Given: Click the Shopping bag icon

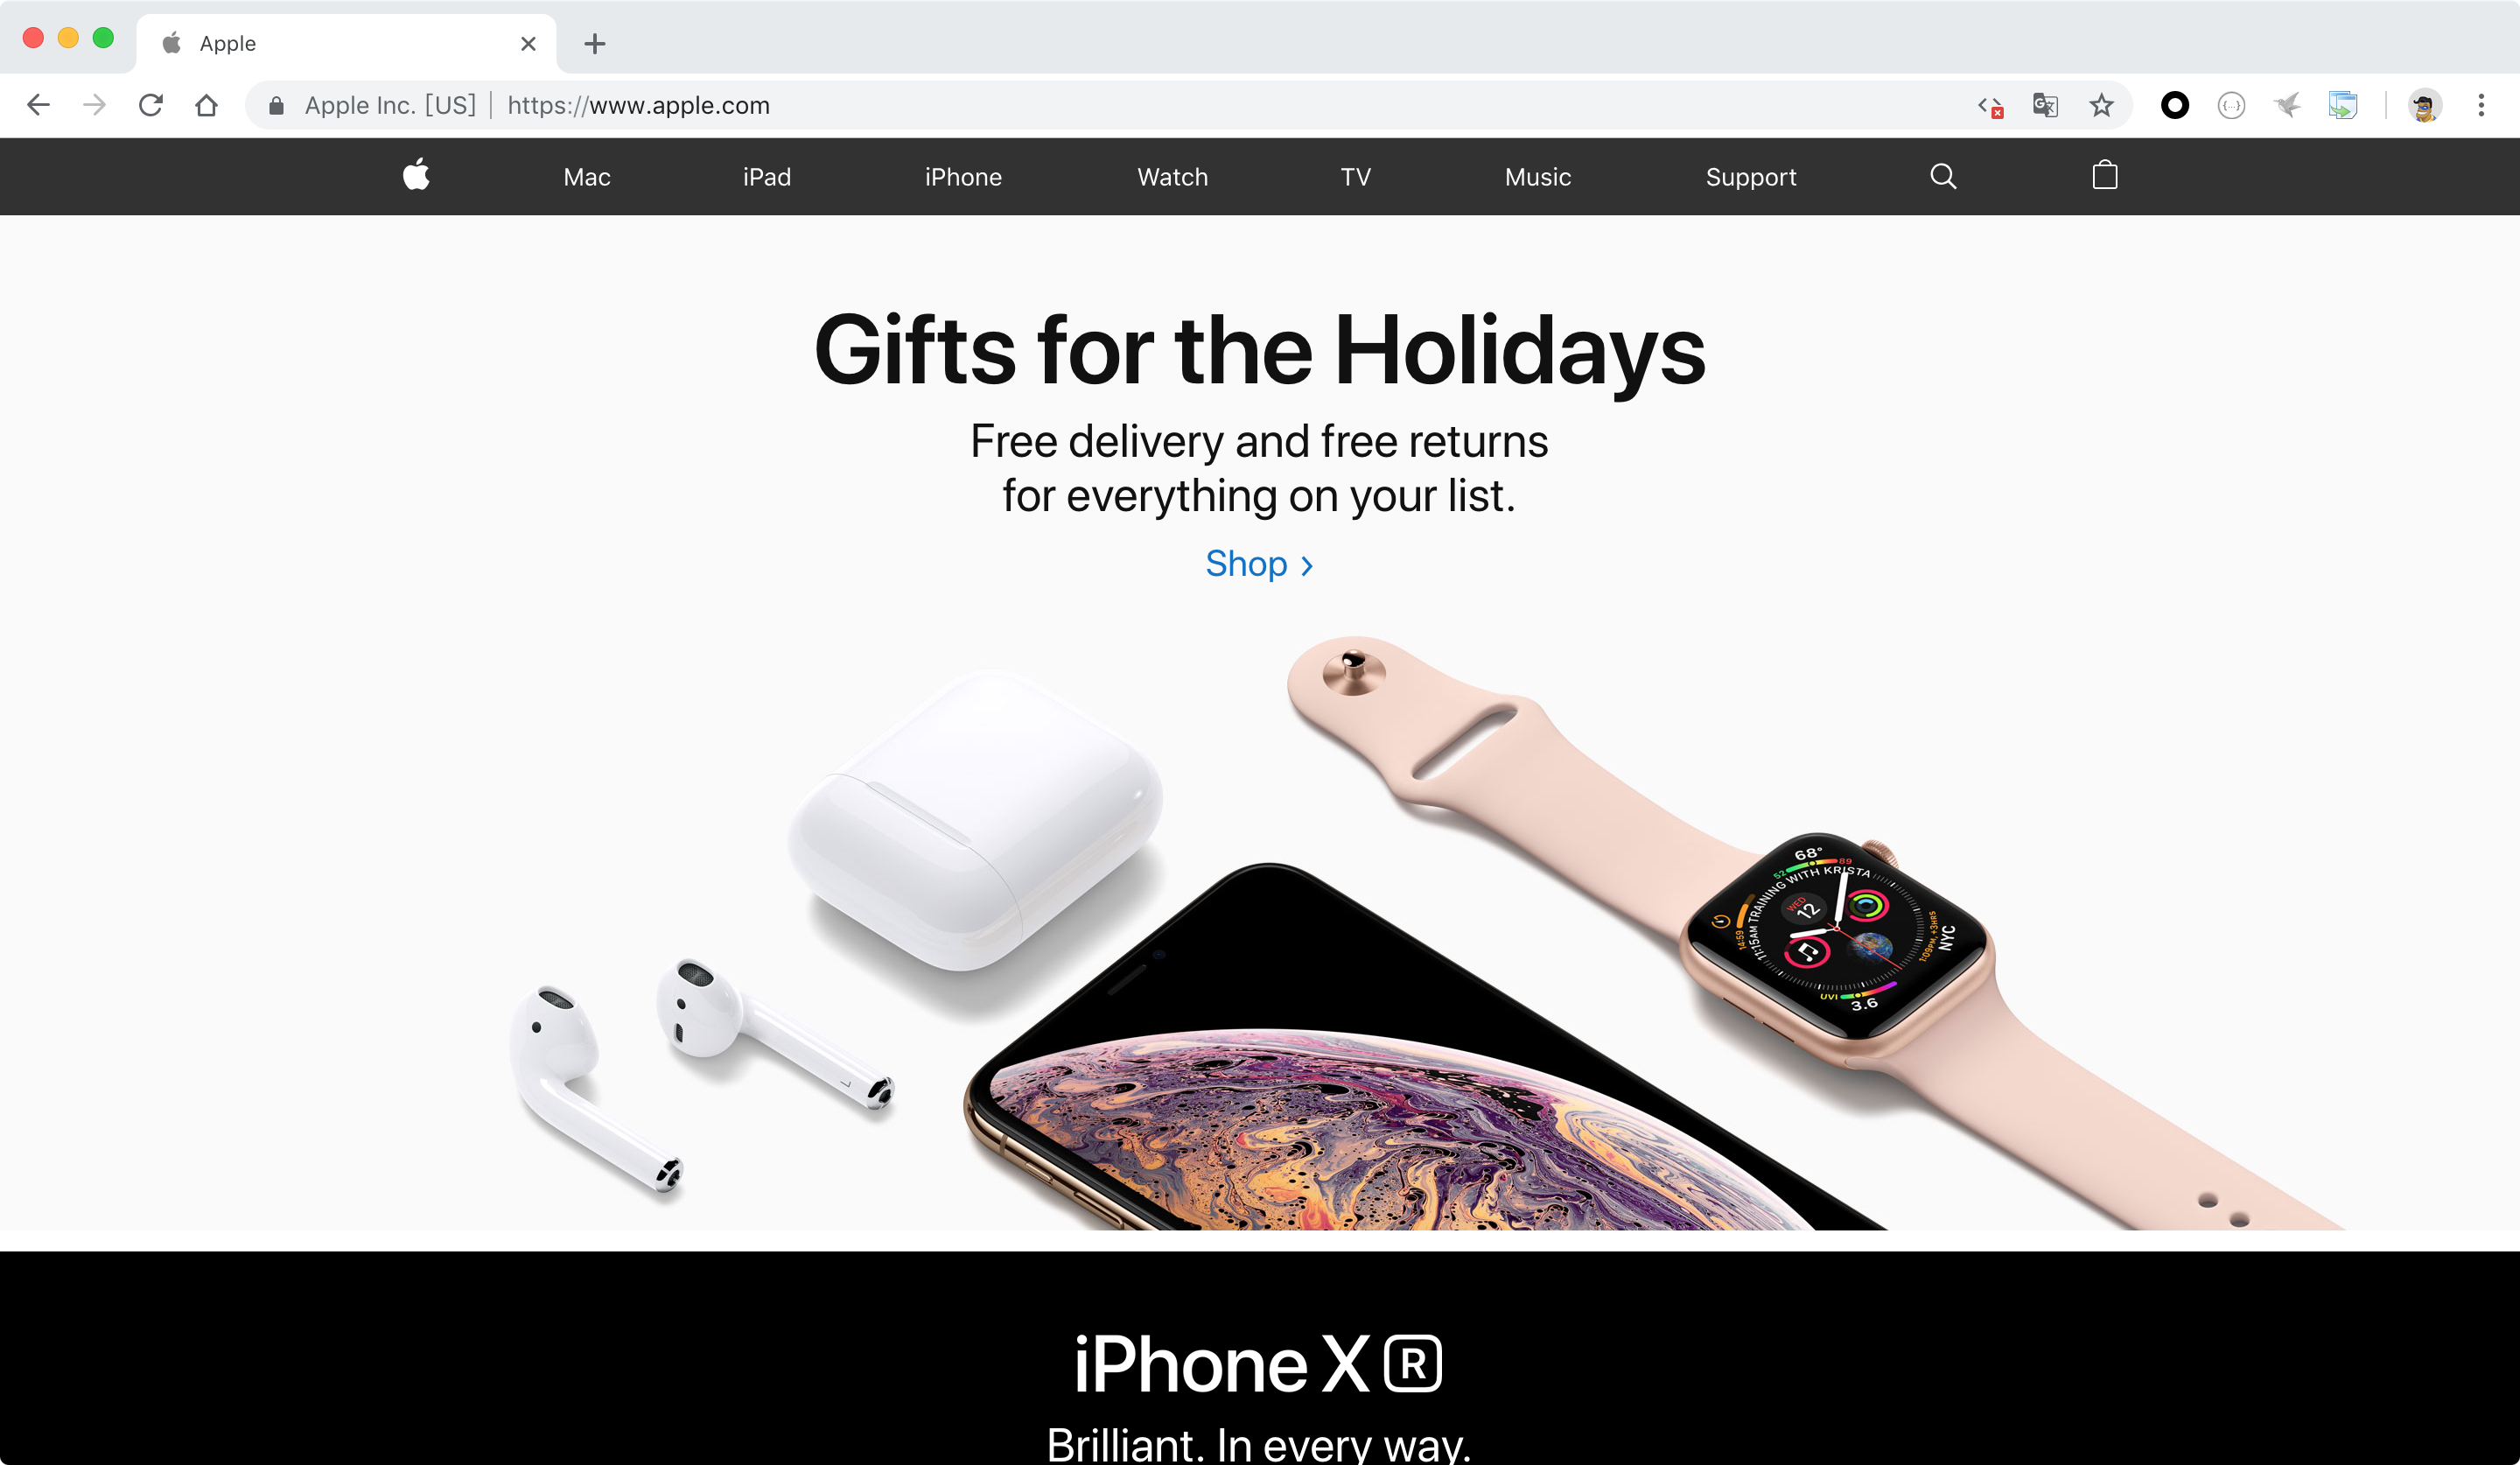Looking at the screenshot, I should pyautogui.click(x=2105, y=174).
